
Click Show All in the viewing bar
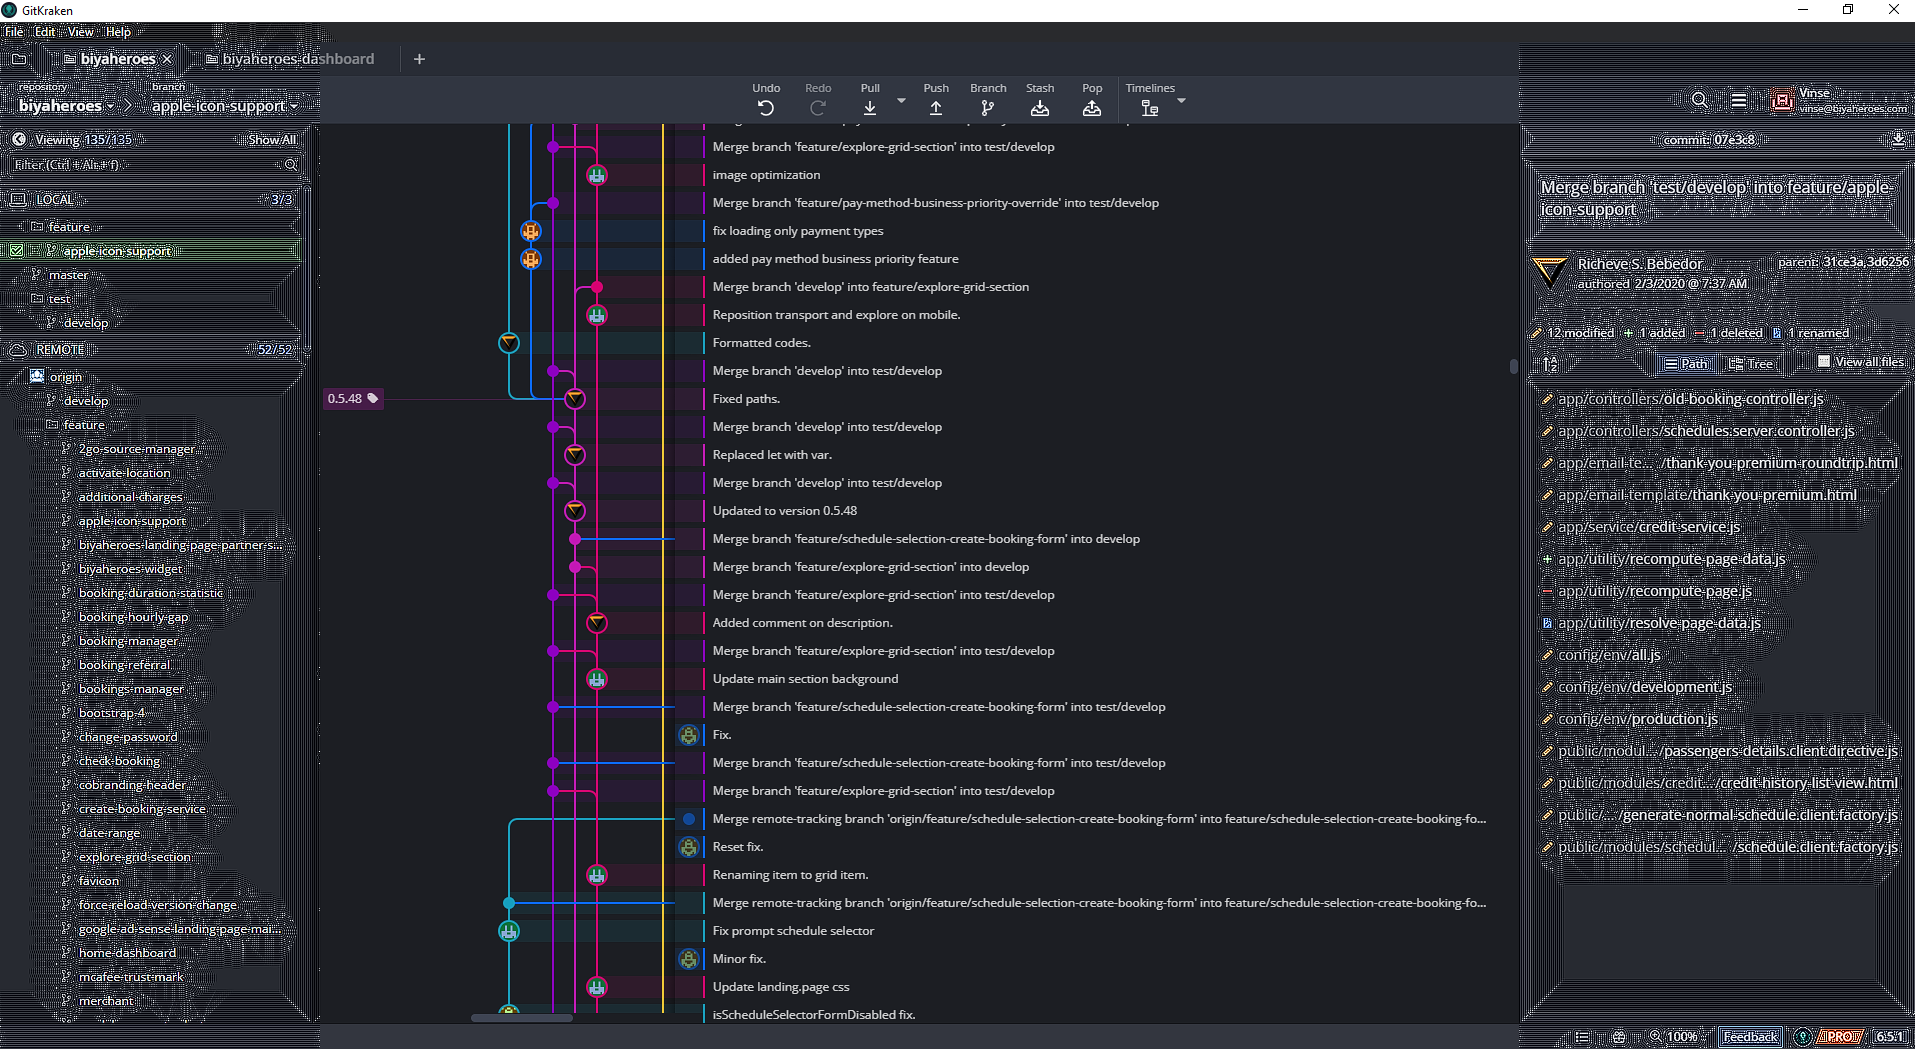[272, 140]
